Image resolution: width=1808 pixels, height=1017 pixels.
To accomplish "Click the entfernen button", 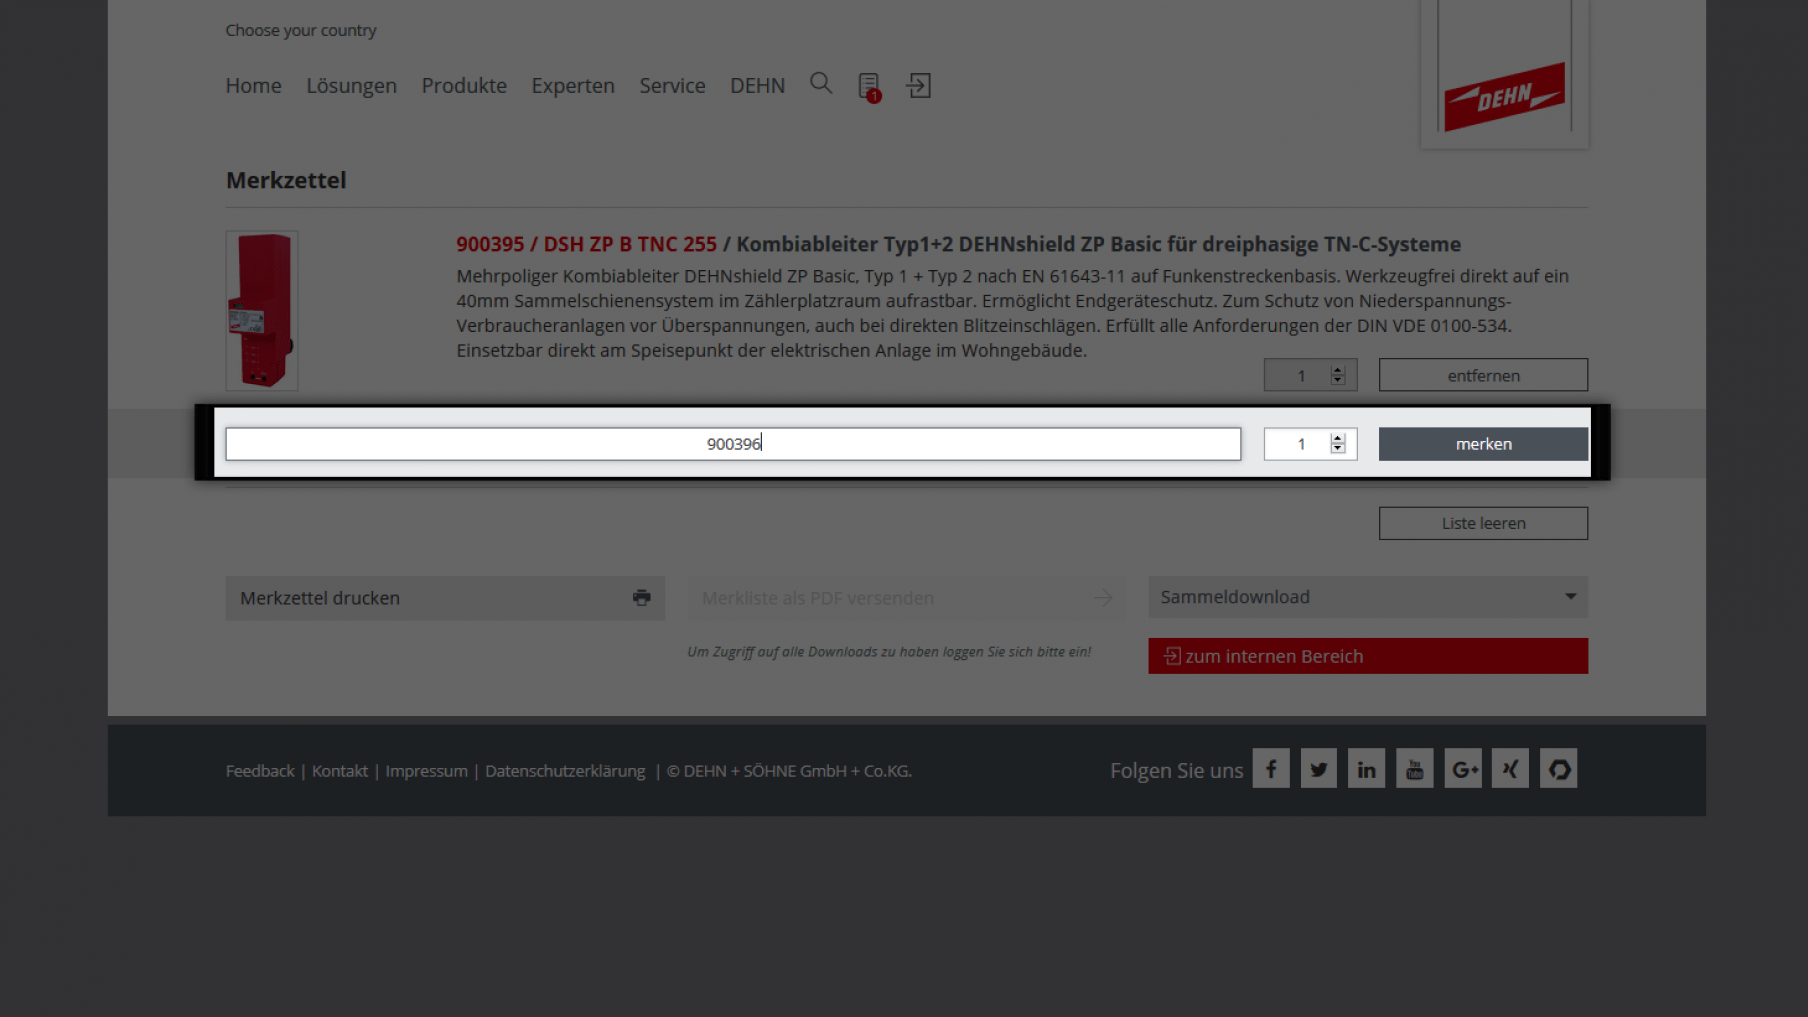I will [1483, 375].
